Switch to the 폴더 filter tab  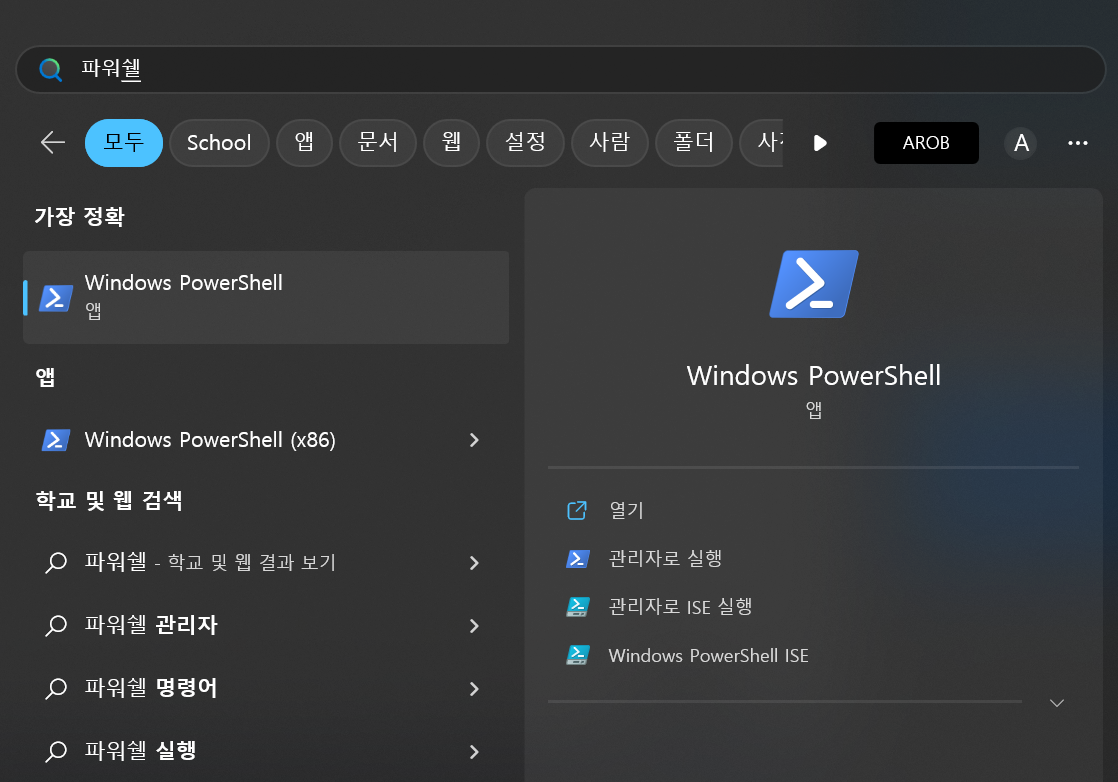pyautogui.click(x=694, y=143)
